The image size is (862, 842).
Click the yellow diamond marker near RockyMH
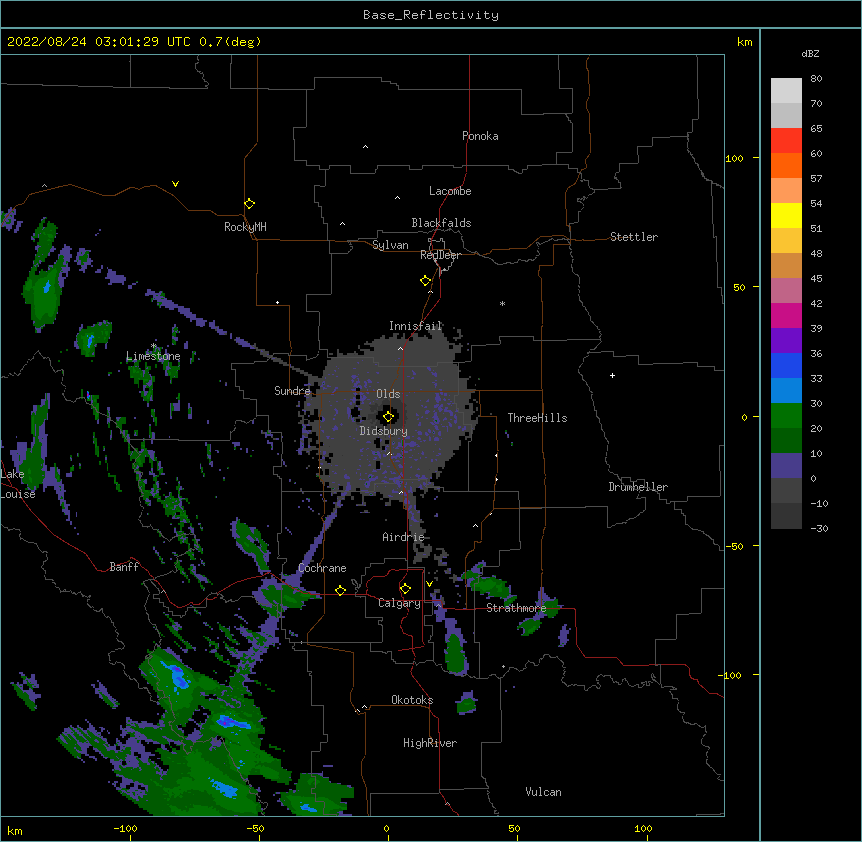point(249,204)
